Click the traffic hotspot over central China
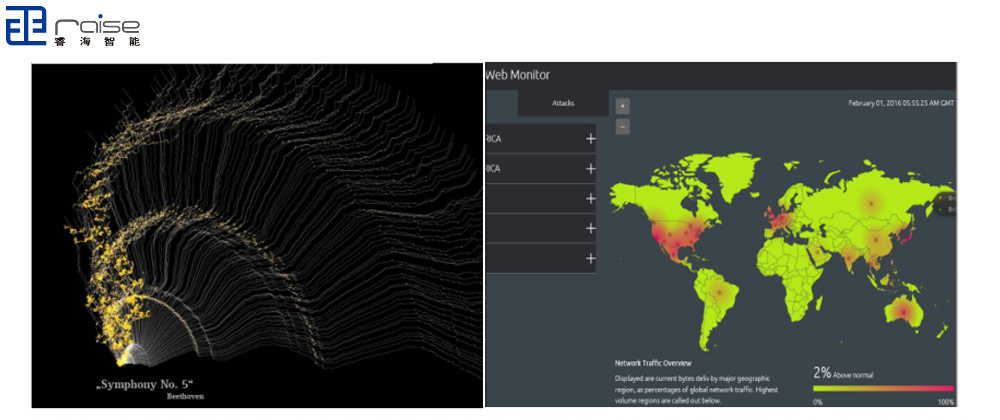 (x=876, y=240)
